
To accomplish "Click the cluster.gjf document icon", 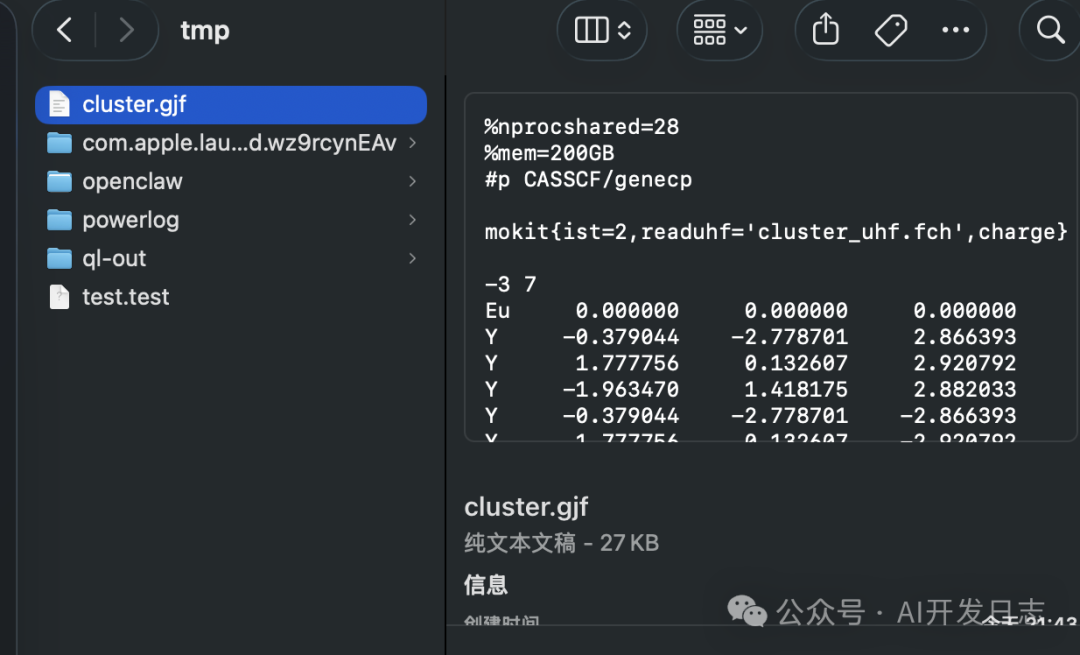I will 59,105.
